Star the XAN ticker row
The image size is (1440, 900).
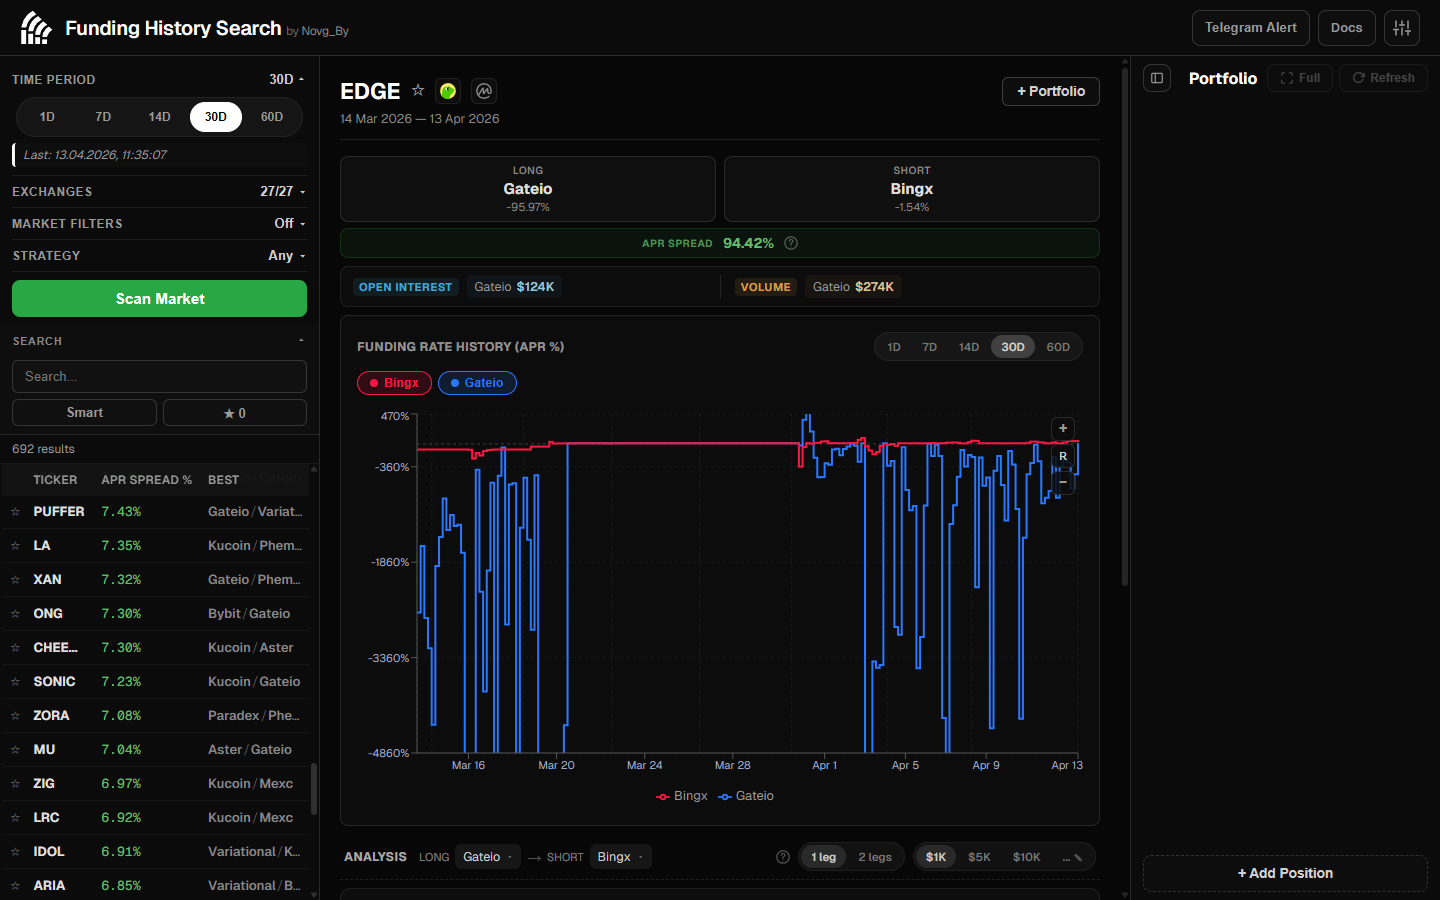pyautogui.click(x=15, y=580)
